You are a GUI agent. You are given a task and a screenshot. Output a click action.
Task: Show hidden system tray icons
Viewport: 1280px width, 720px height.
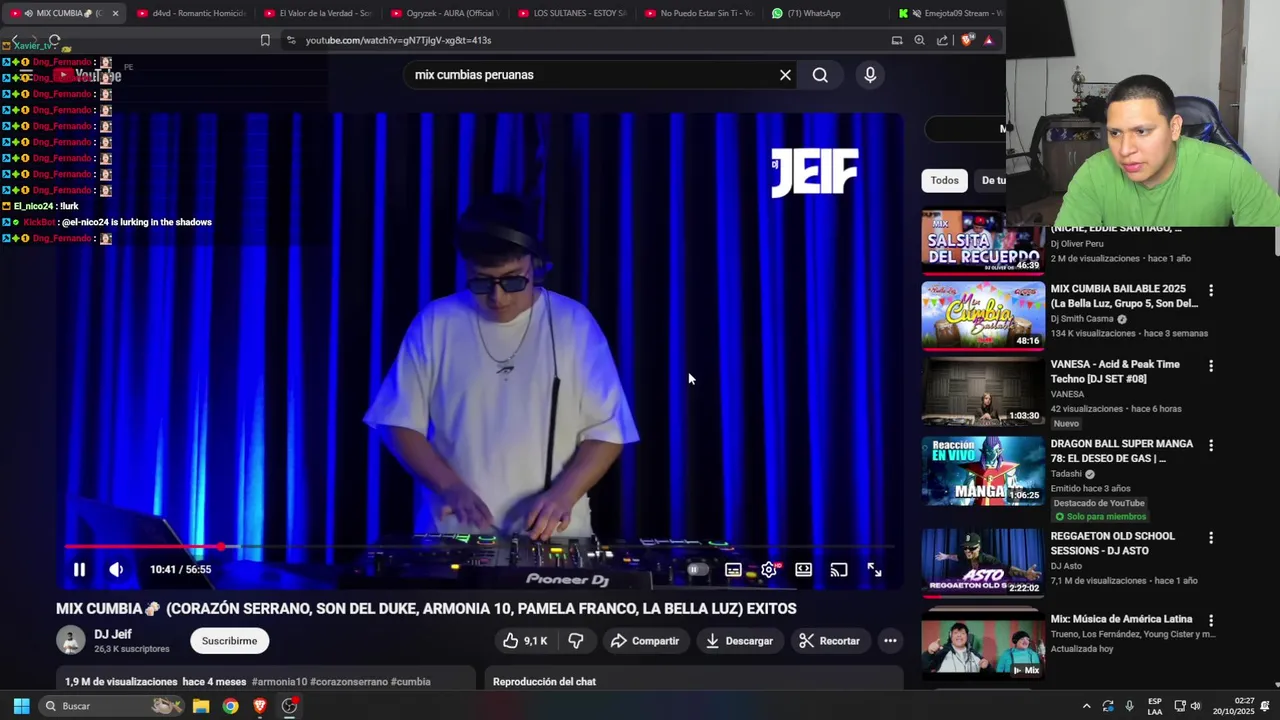pyautogui.click(x=1086, y=706)
